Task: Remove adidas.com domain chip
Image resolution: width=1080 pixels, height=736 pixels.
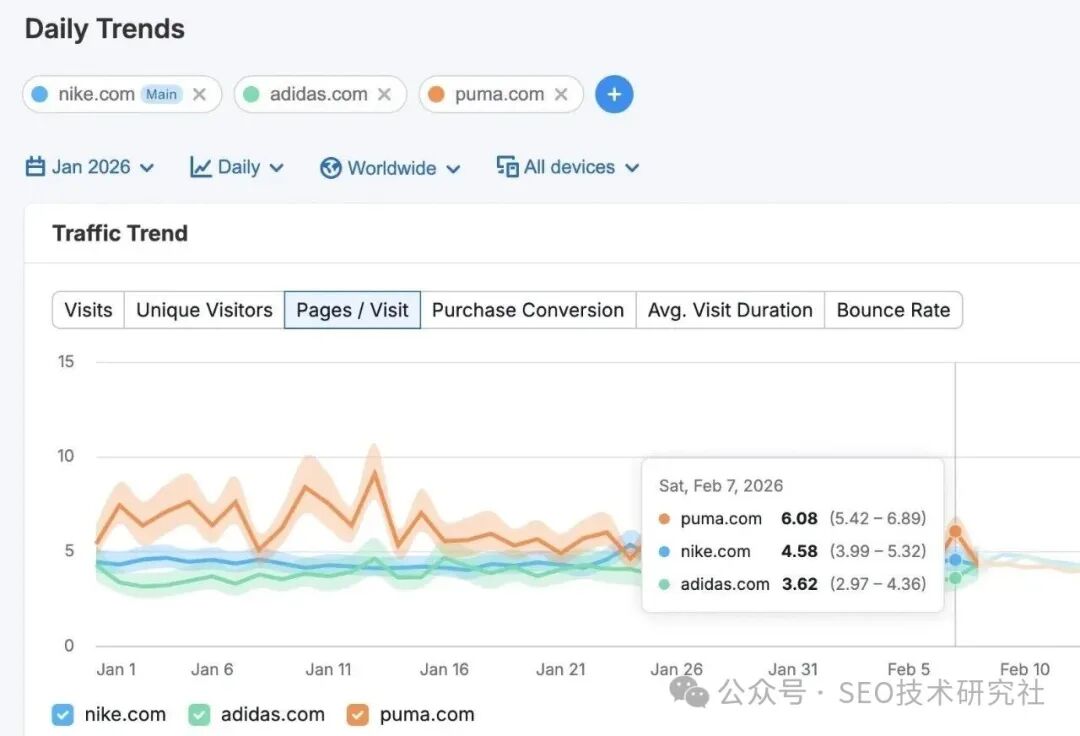Action: click(x=384, y=95)
